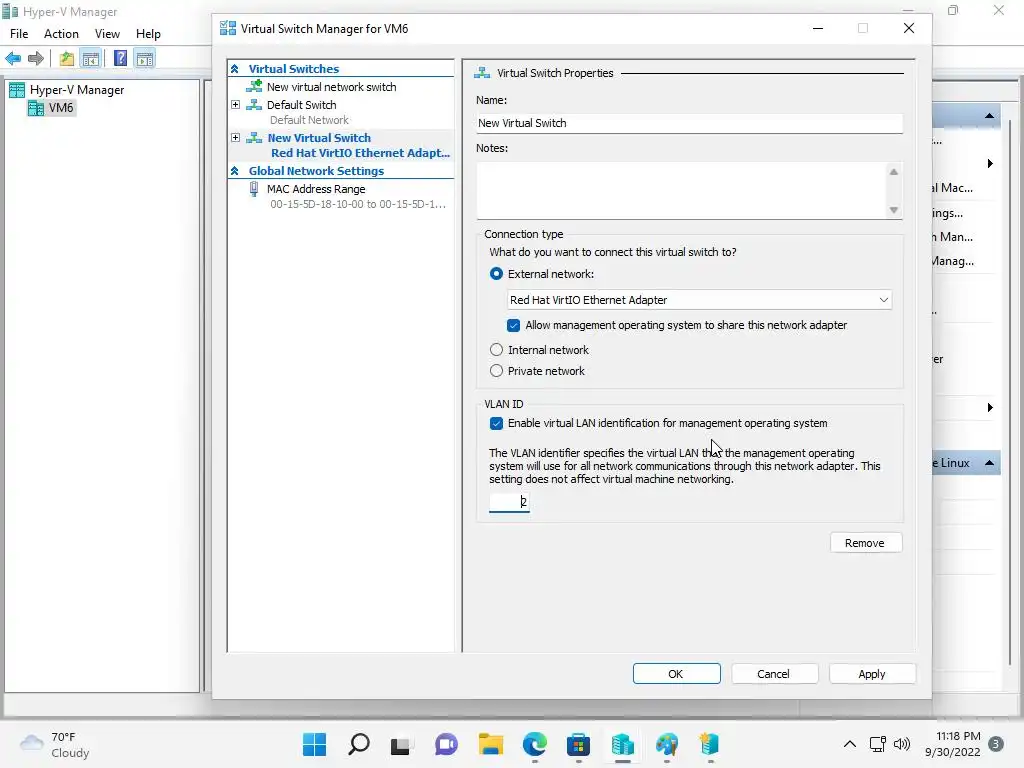This screenshot has width=1024, height=768.
Task: Collapse the Global Network Settings section
Action: click(x=235, y=170)
